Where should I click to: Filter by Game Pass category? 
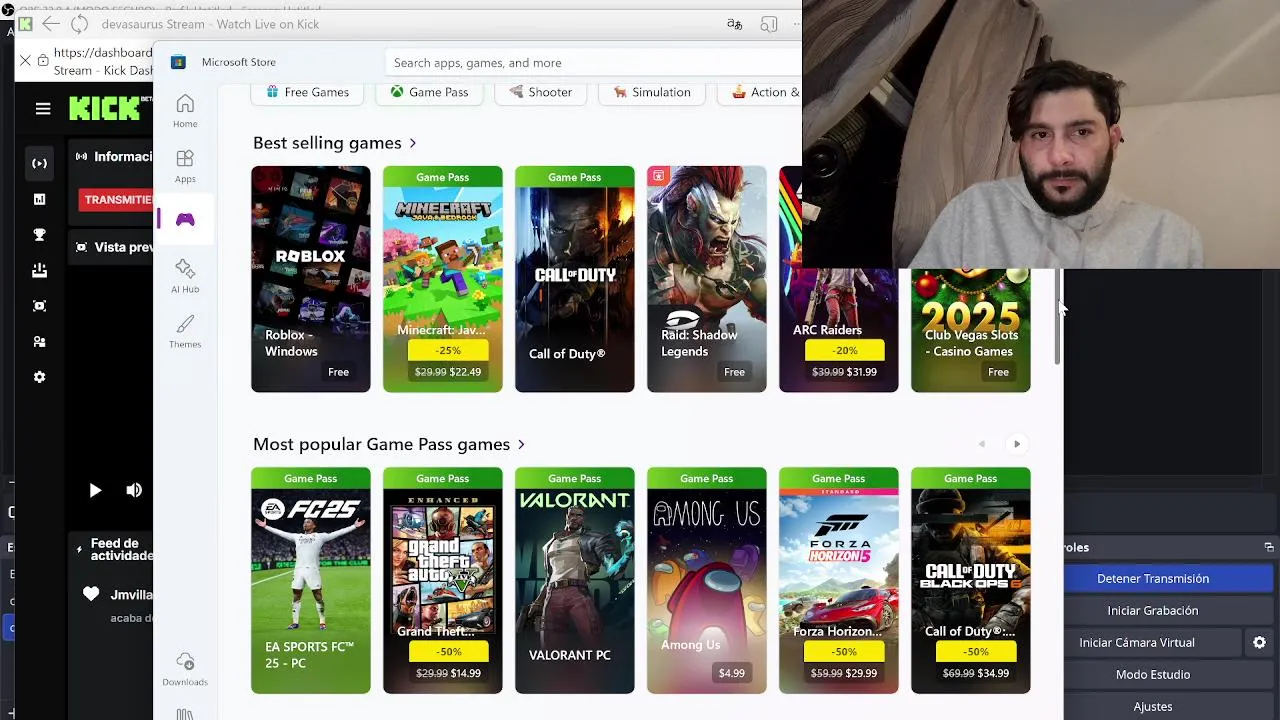pyautogui.click(x=429, y=92)
